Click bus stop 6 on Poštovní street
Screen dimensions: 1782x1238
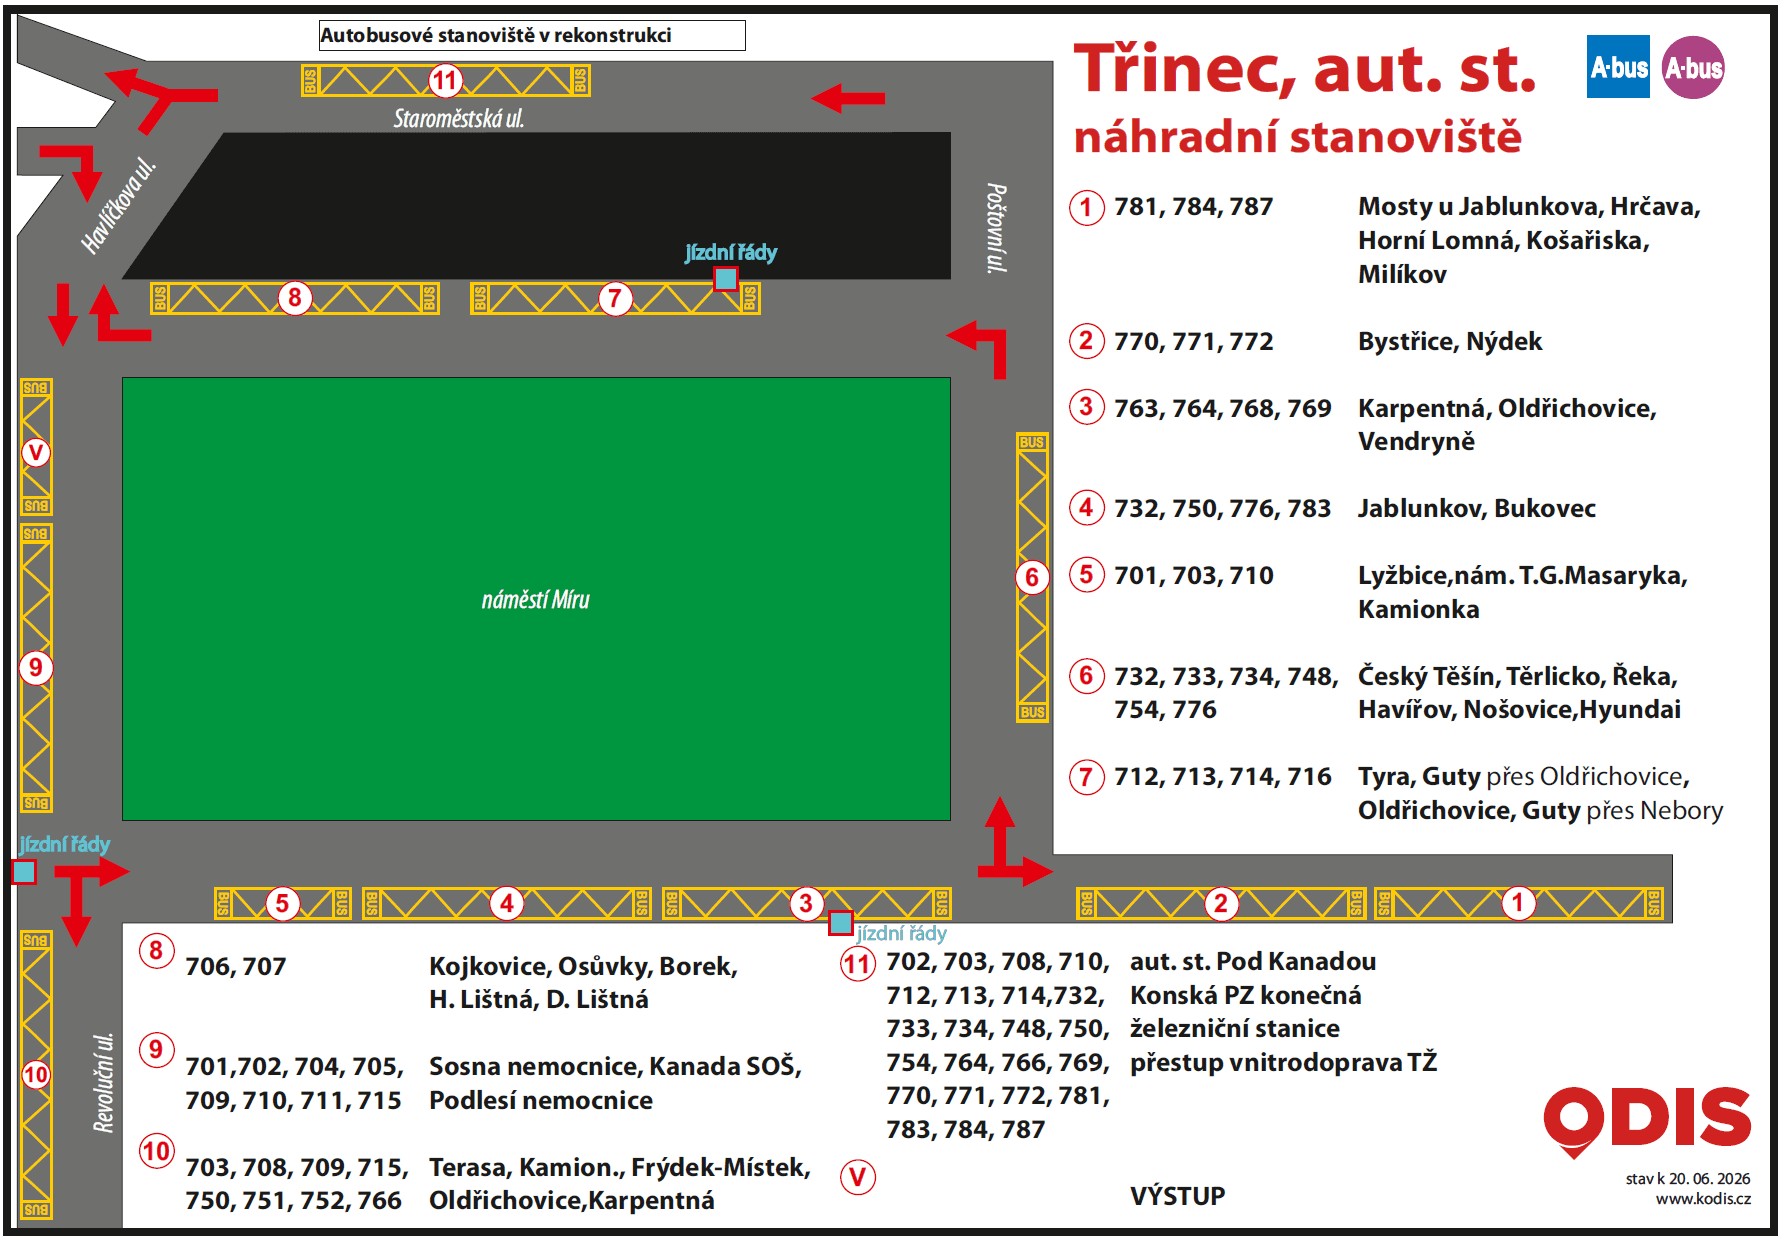pos(1032,577)
